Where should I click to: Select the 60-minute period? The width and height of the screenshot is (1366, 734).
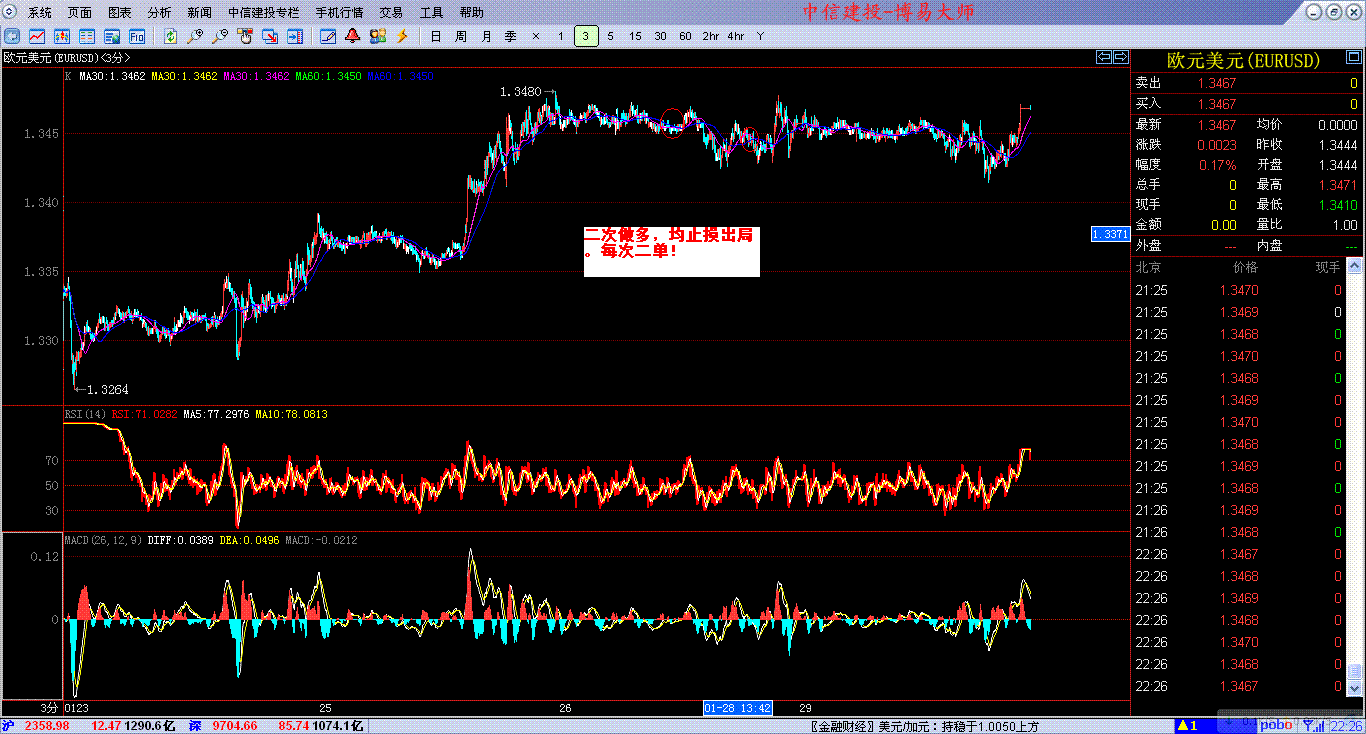pyautogui.click(x=685, y=36)
